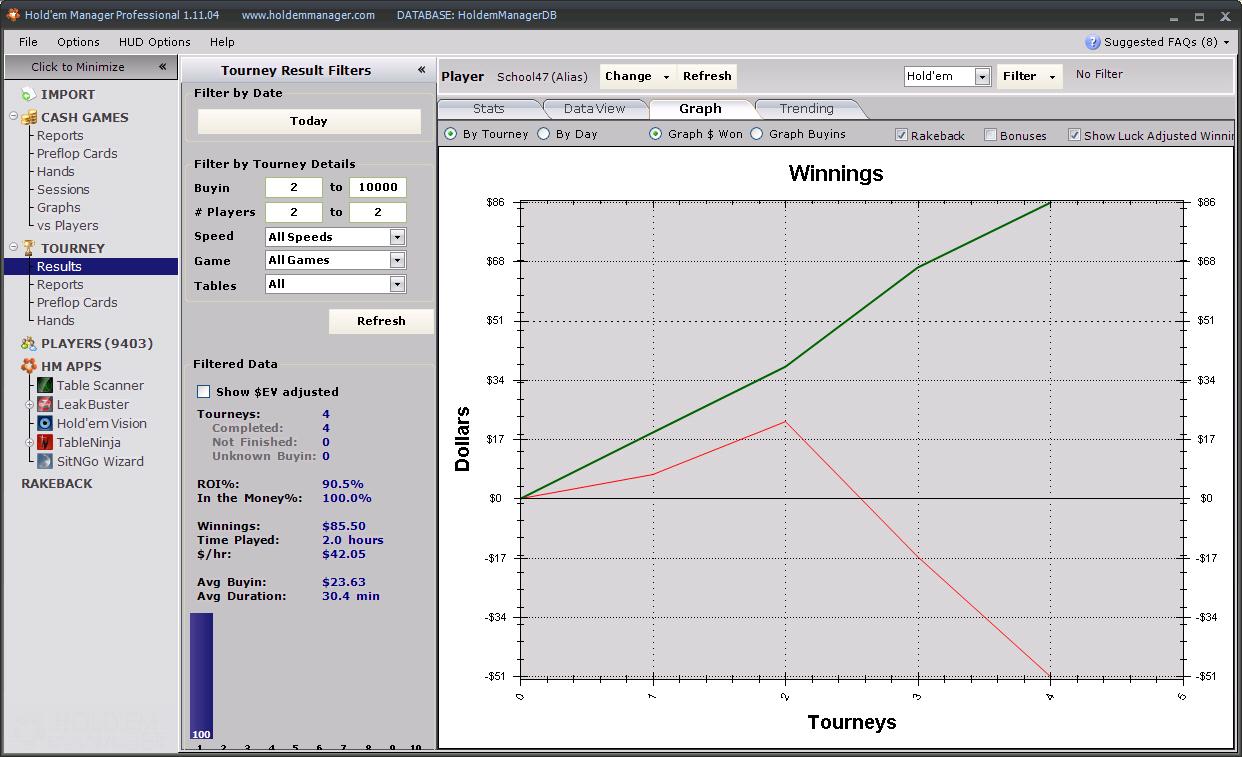Open the TableNinja app icon

coord(45,442)
